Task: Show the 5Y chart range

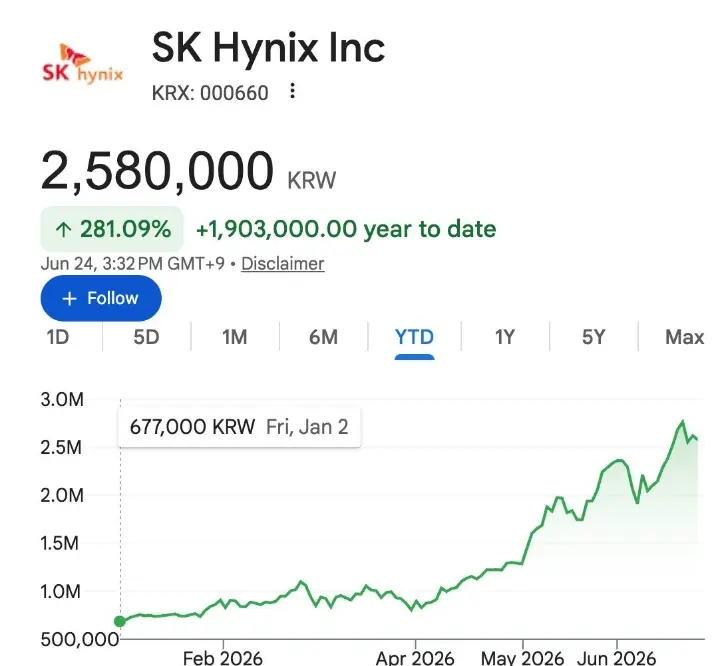Action: pos(594,337)
